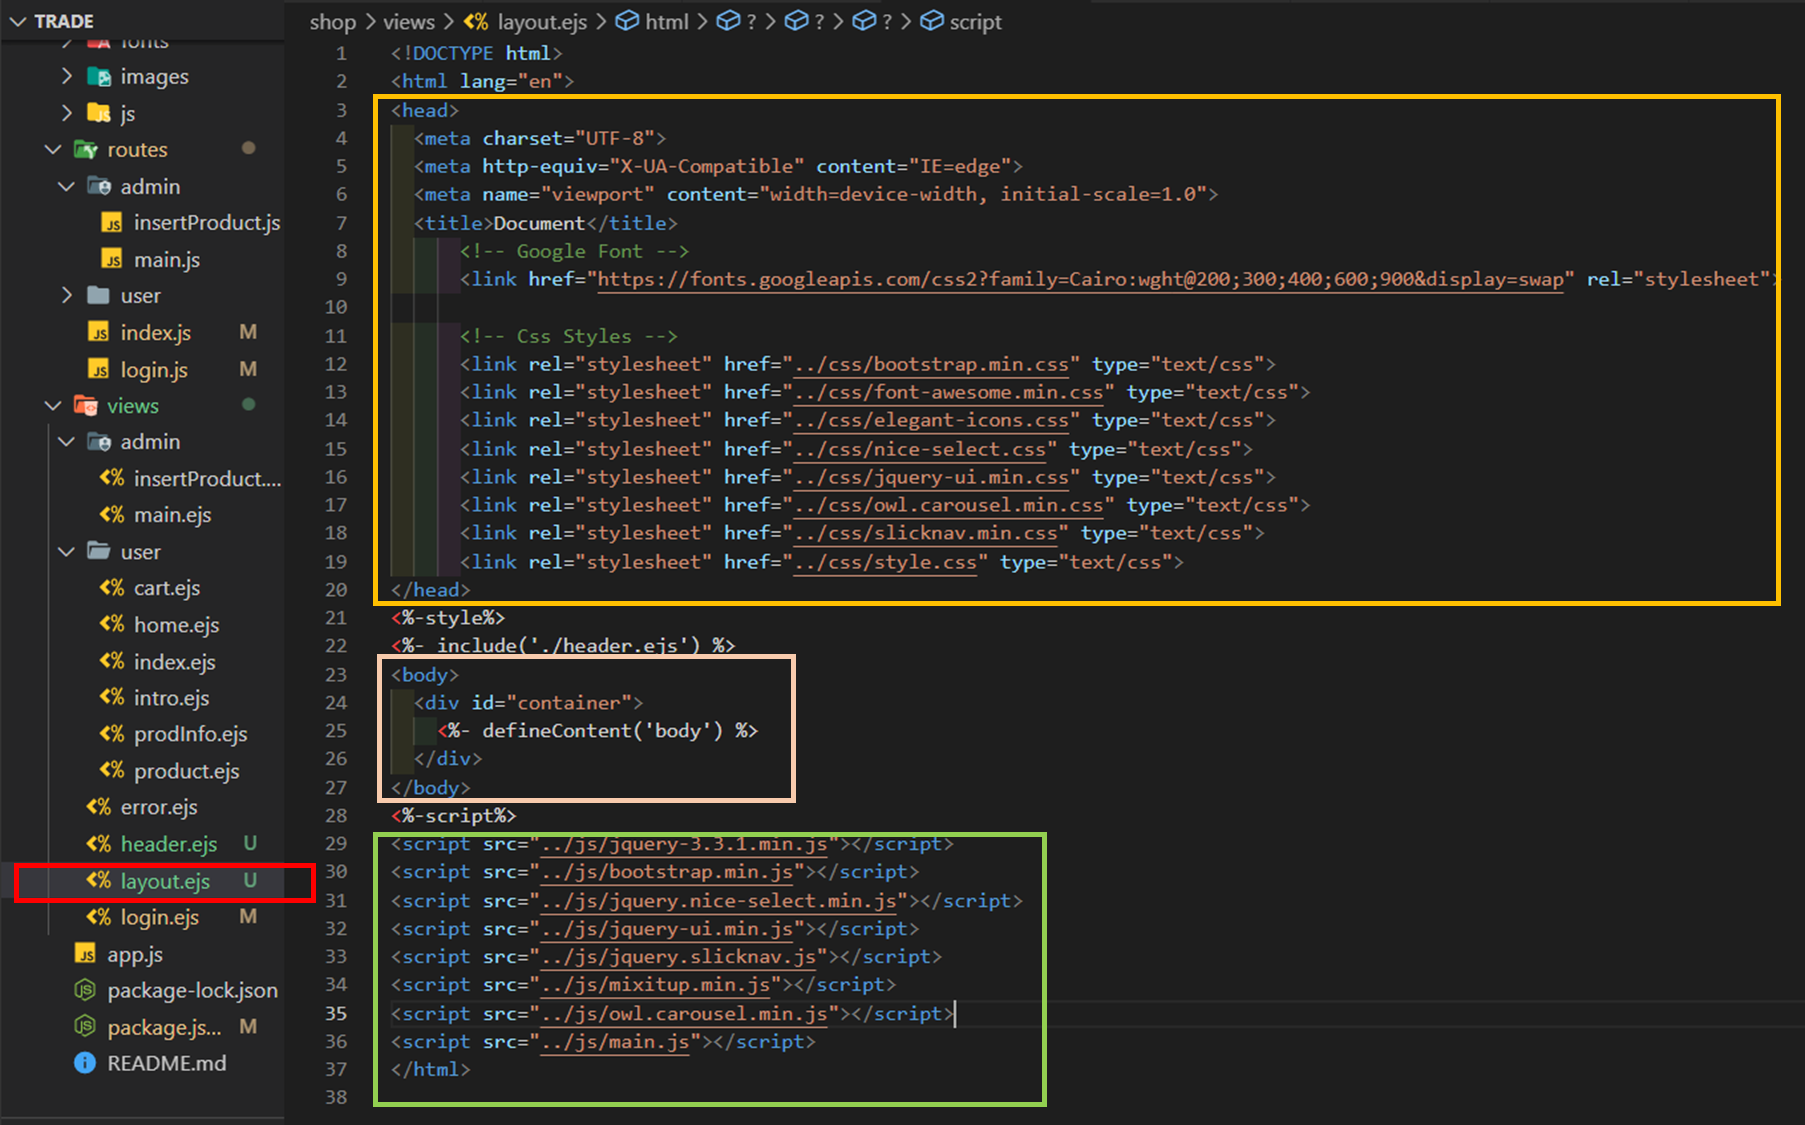This screenshot has width=1805, height=1125.
Task: Follow the ../js/main.js link
Action: coord(615,1042)
